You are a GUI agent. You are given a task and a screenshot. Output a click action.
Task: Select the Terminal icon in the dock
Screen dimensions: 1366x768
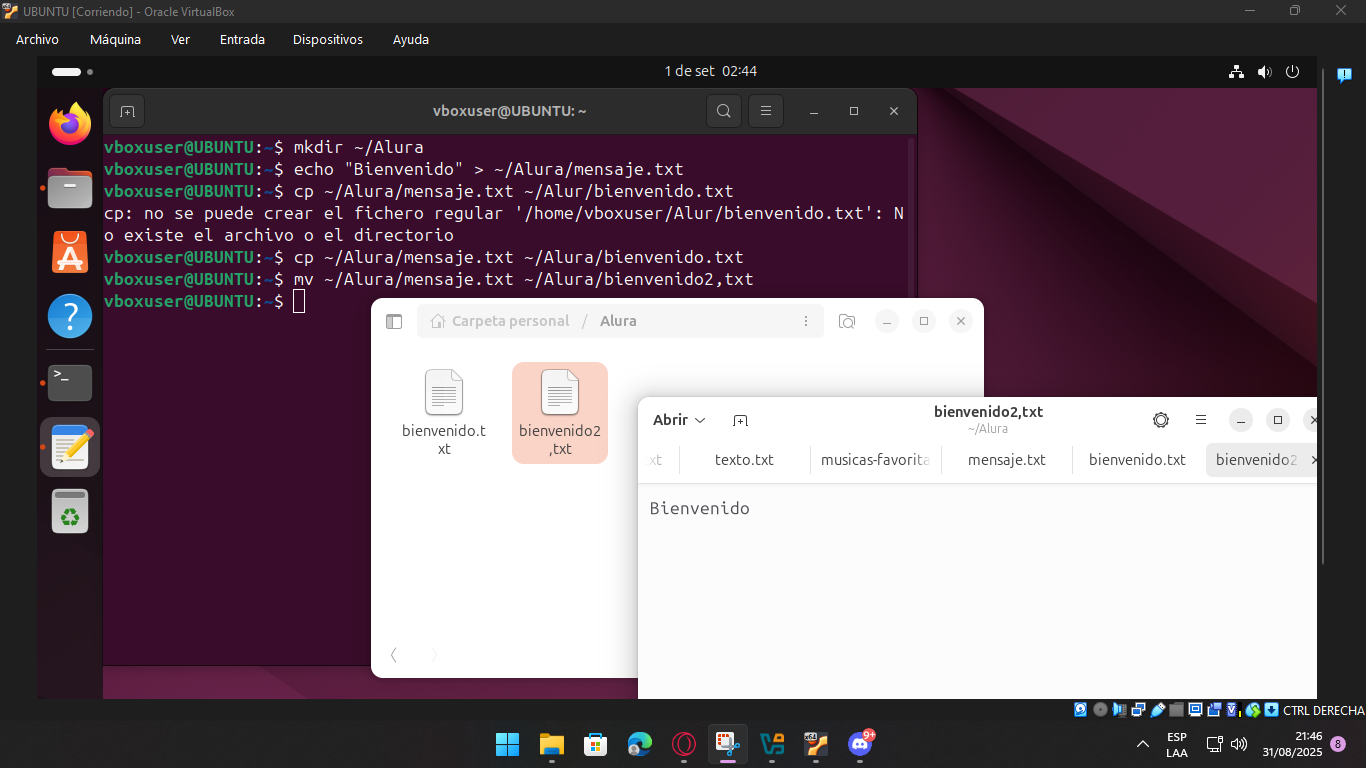coord(70,382)
